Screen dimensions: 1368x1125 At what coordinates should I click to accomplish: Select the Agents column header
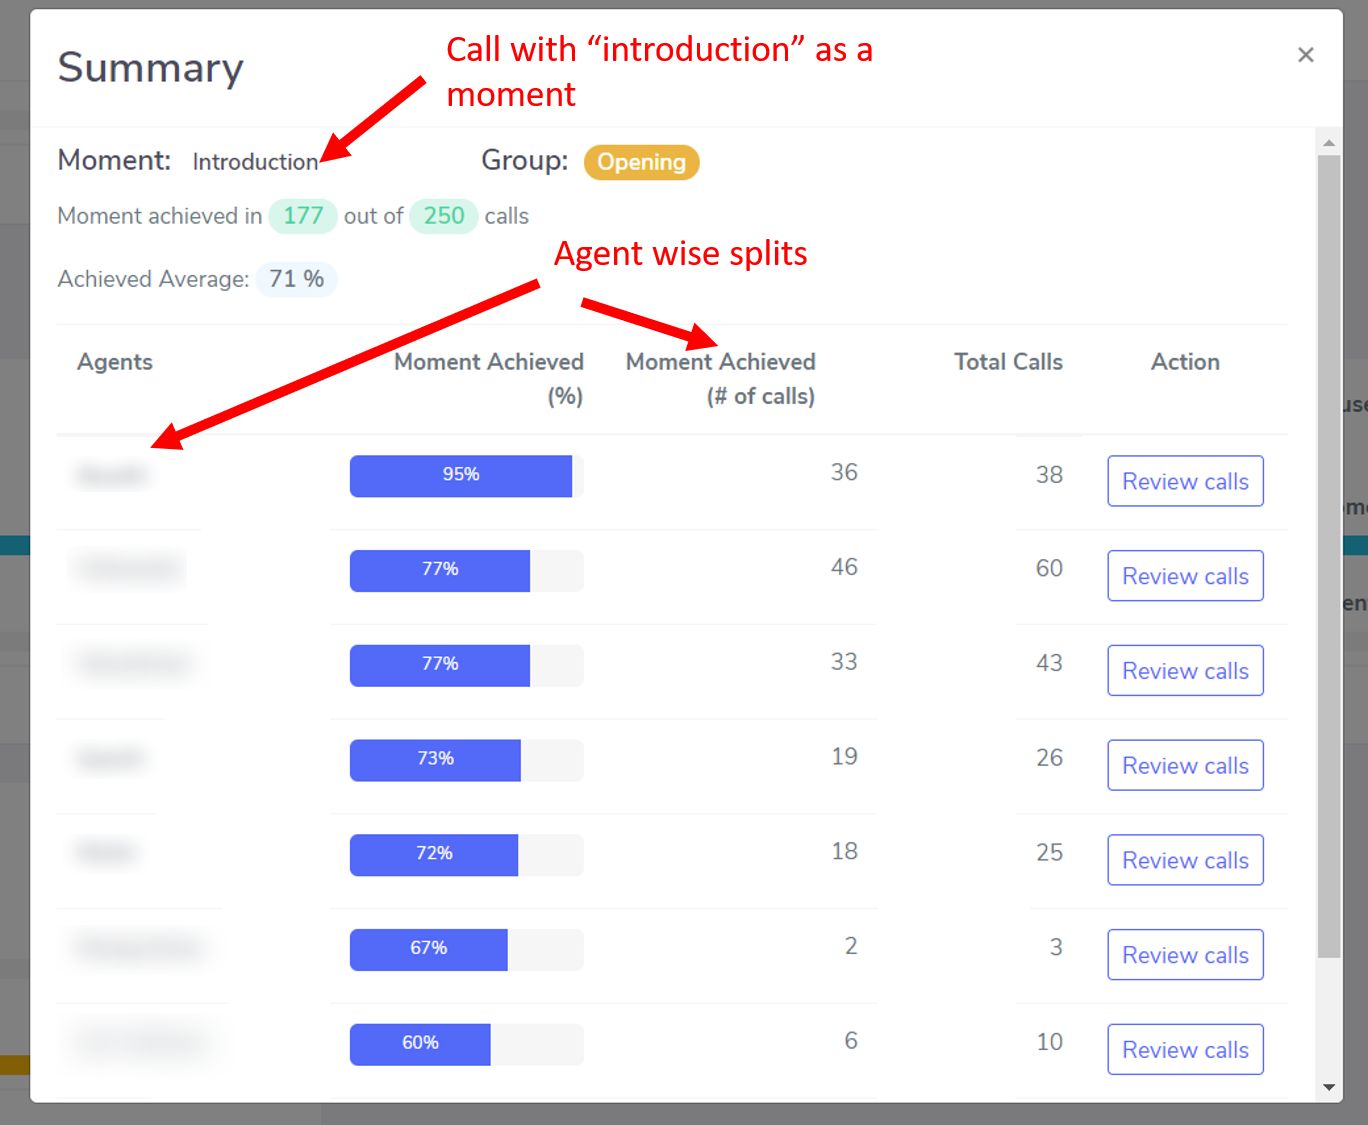(x=114, y=362)
